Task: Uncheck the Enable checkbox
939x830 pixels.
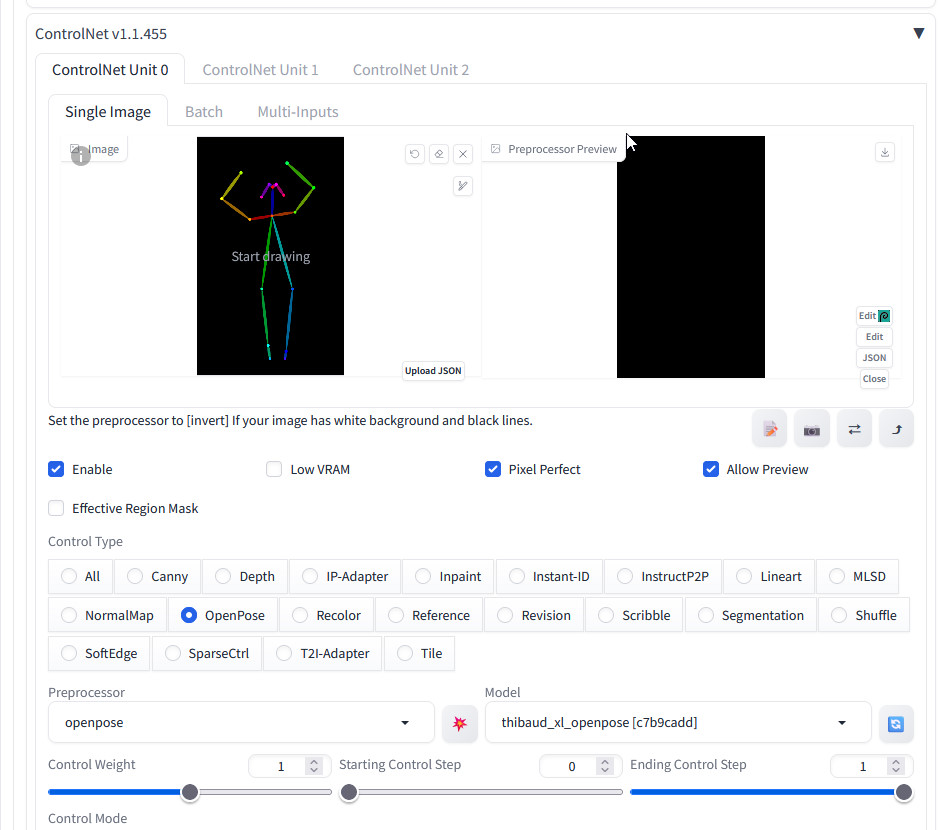Action: (x=56, y=469)
